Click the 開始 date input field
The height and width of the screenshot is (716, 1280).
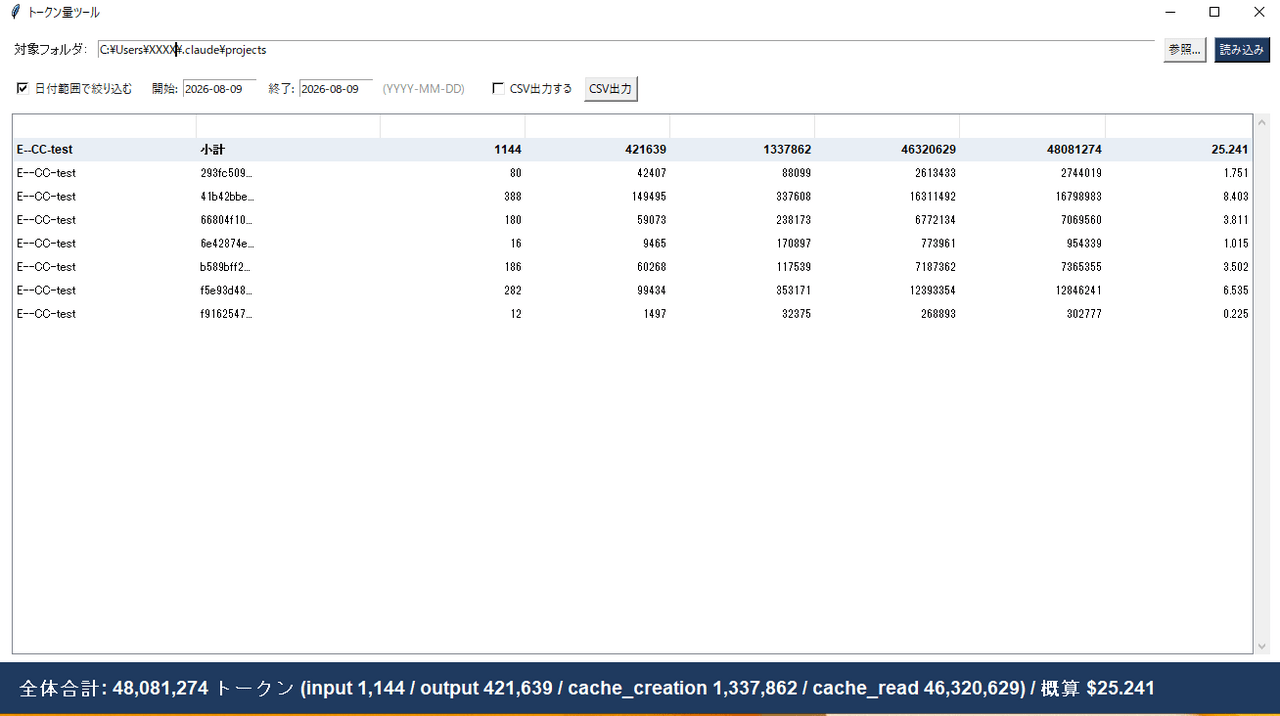click(220, 89)
